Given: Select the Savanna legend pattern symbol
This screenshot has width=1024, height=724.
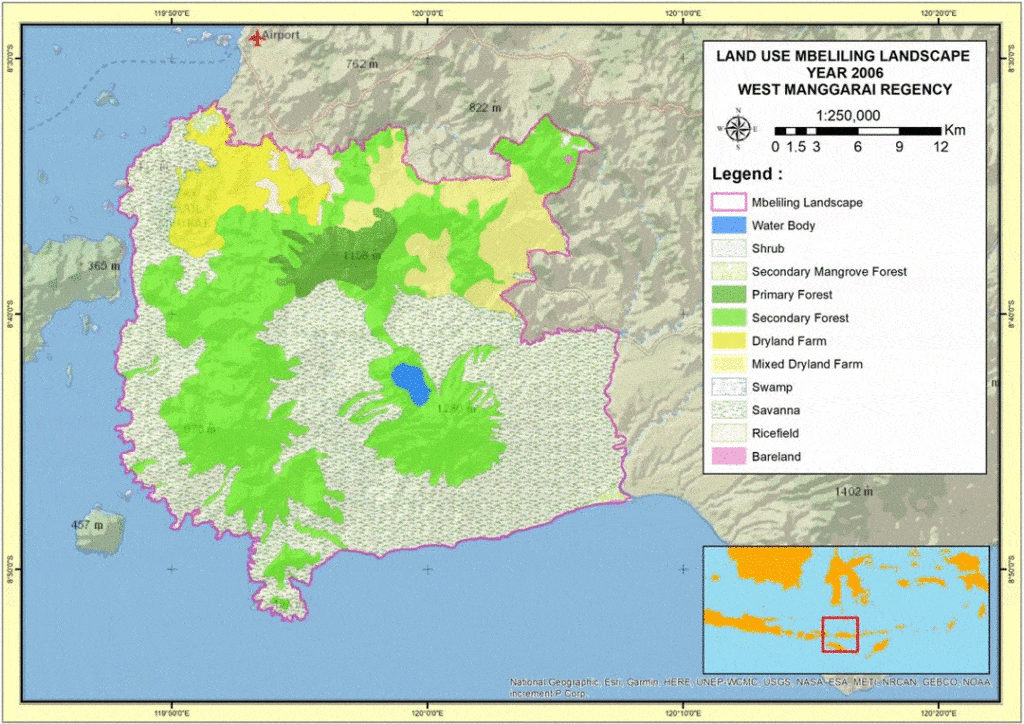Looking at the screenshot, I should pos(728,411).
